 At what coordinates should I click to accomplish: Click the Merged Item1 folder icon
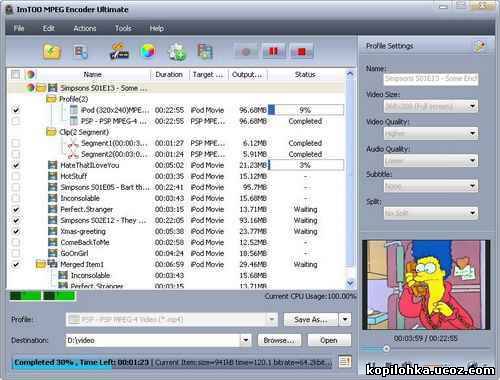pyautogui.click(x=40, y=264)
